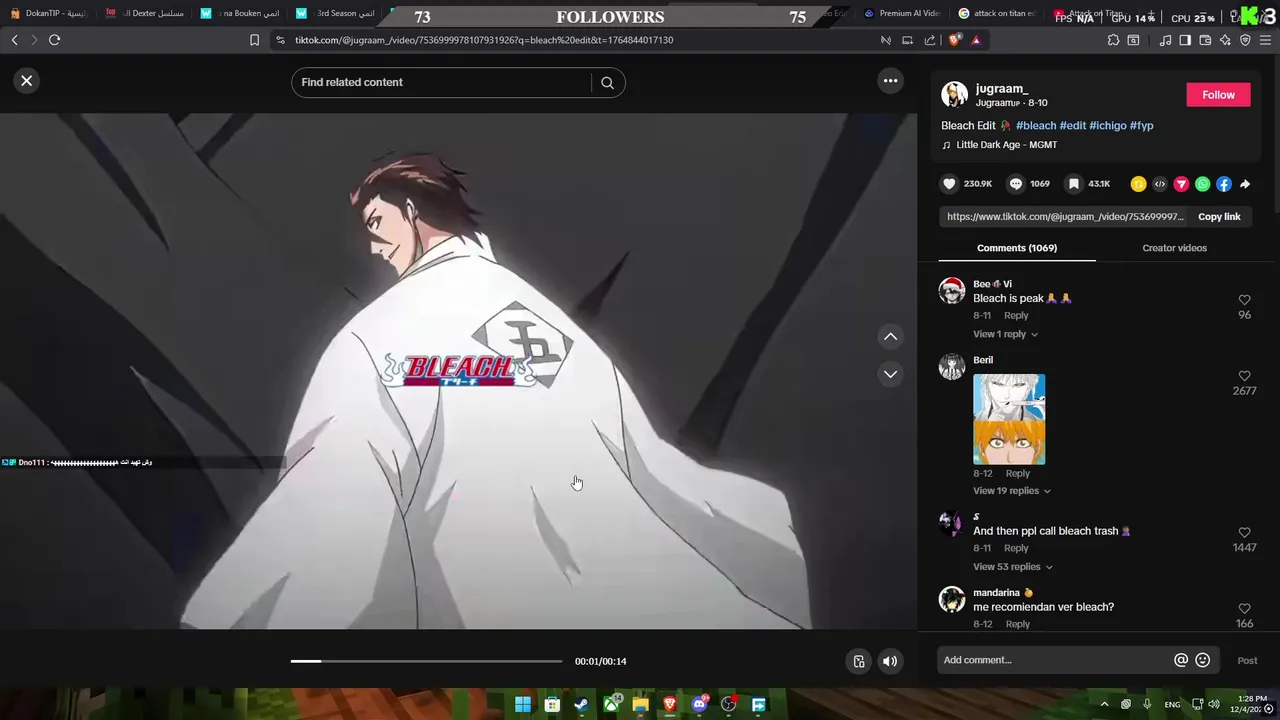
Task: Go to next video with down arrow
Action: pos(890,374)
